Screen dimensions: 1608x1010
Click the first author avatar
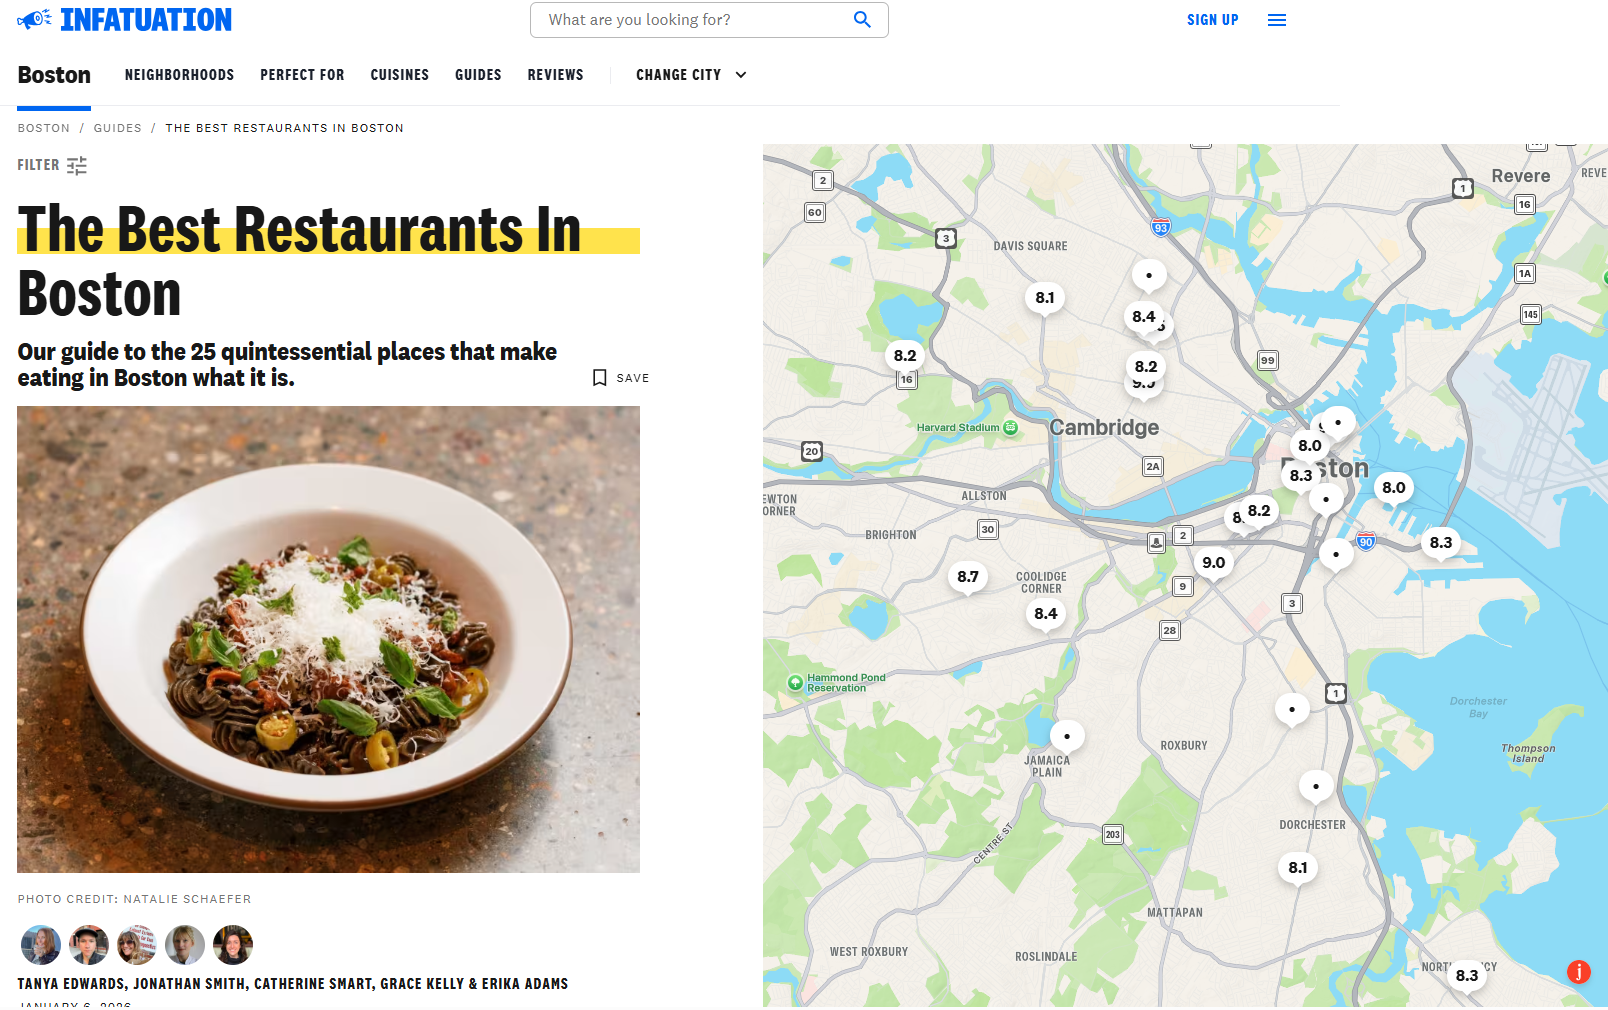(x=41, y=945)
